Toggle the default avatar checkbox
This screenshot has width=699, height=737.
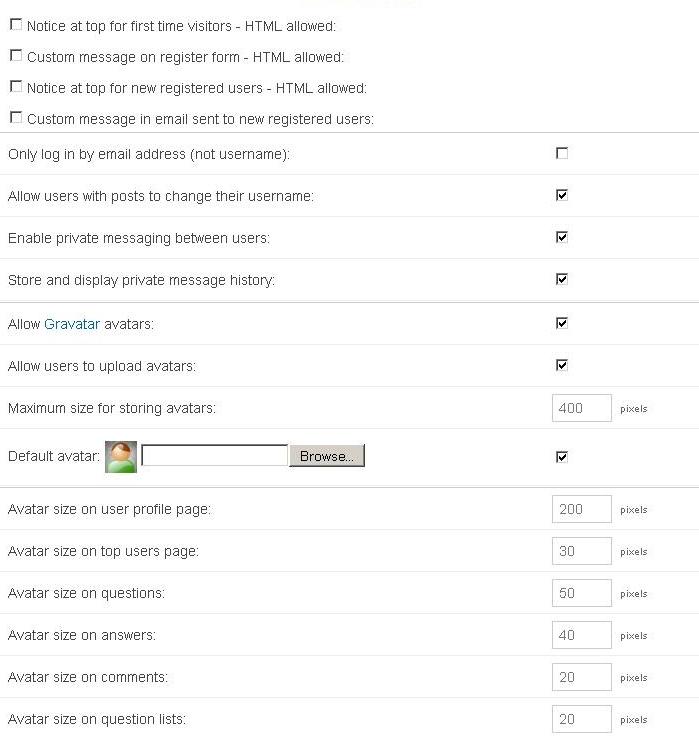(562, 457)
